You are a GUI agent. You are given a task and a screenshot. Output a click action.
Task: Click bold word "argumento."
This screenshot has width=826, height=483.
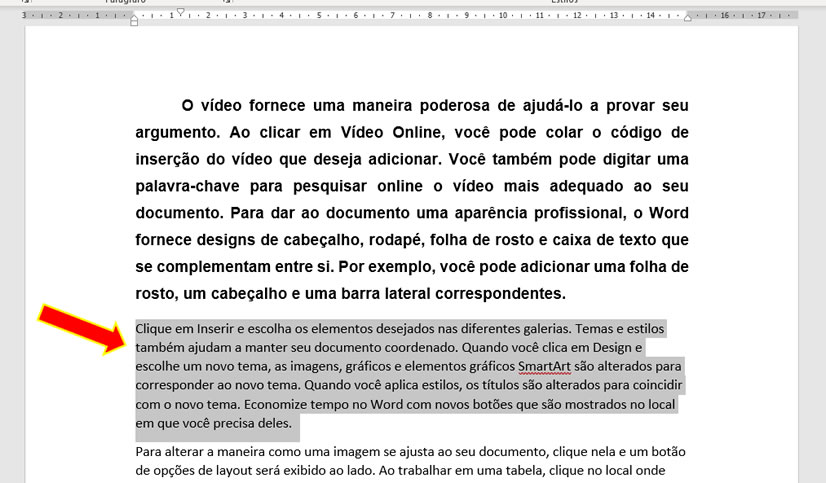point(178,132)
